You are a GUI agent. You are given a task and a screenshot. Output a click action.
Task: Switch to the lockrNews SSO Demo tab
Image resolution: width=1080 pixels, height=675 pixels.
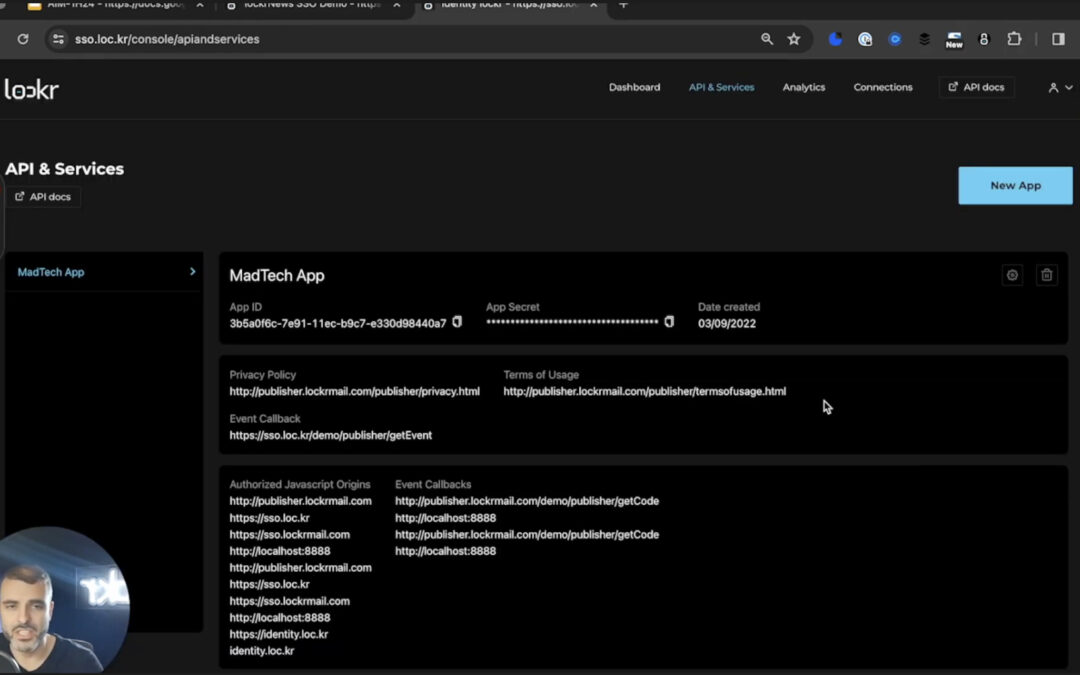pyautogui.click(x=313, y=6)
